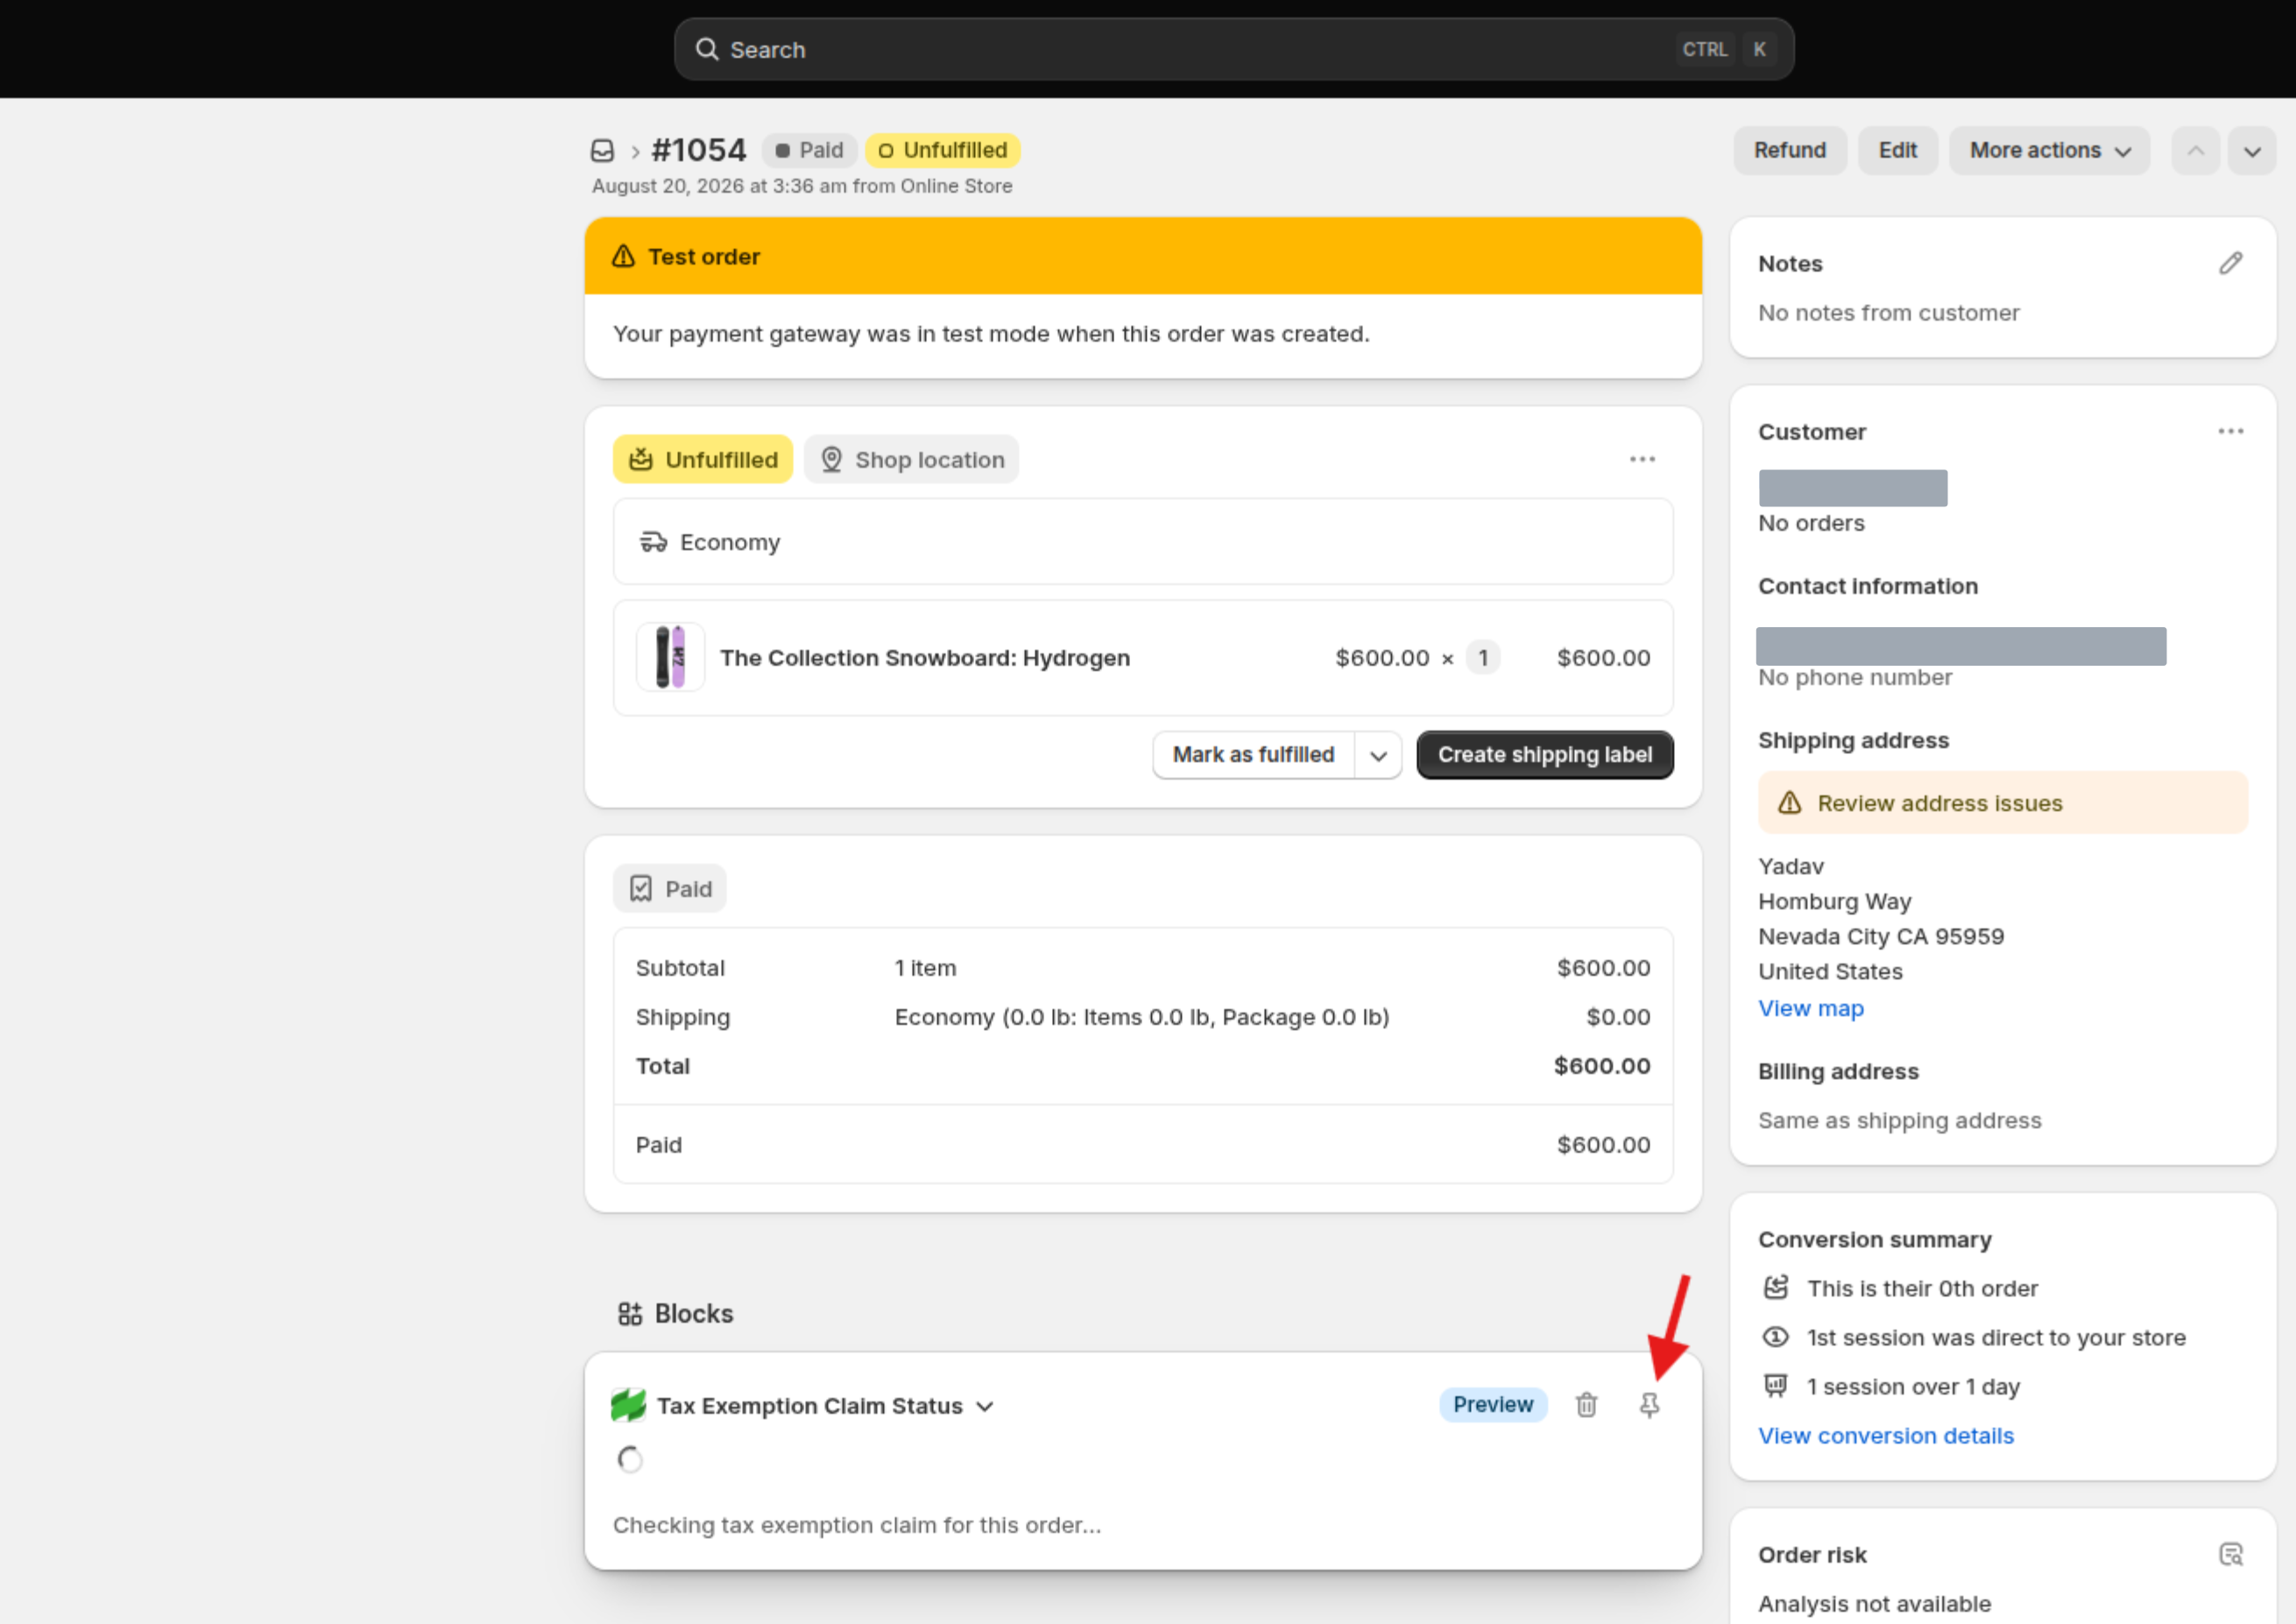2296x1624 pixels.
Task: Open View conversion details link
Action: [1885, 1435]
